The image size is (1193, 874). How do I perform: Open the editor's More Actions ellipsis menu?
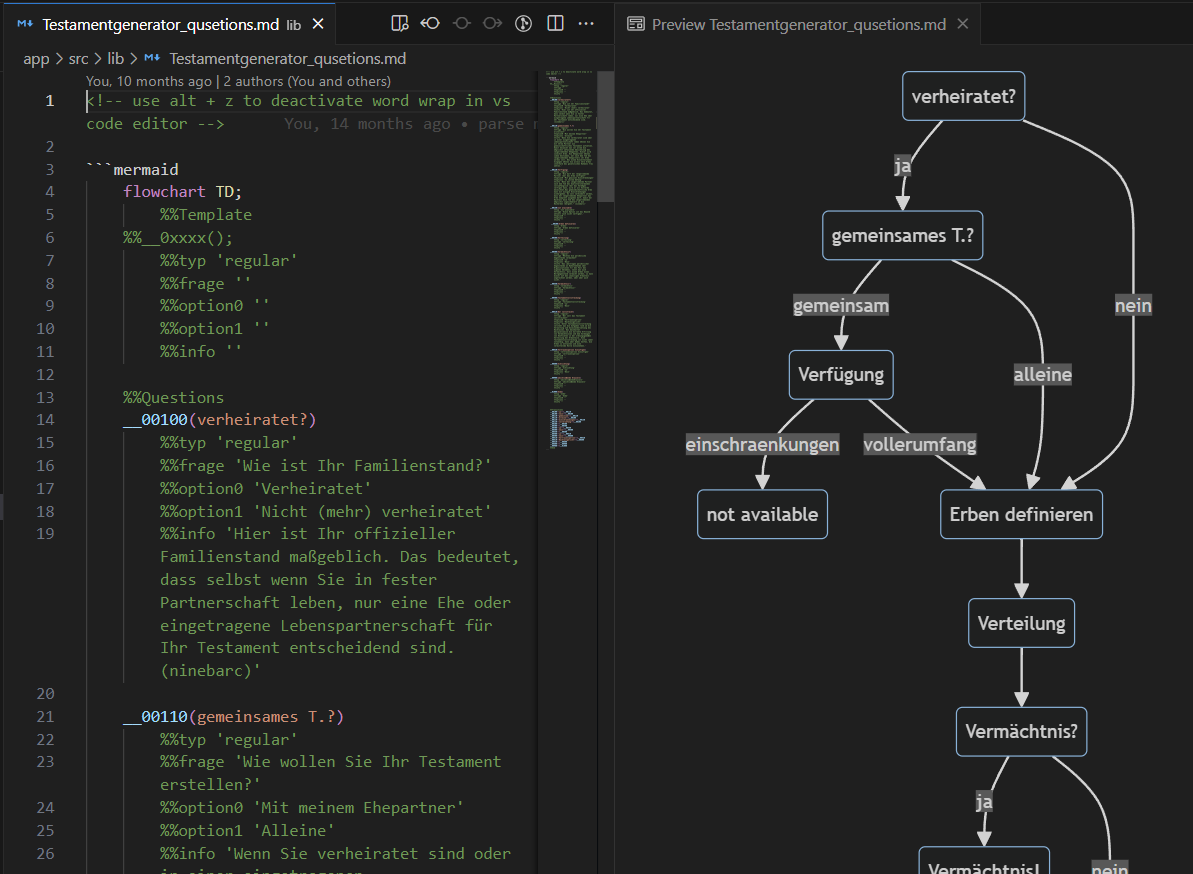click(x=586, y=23)
